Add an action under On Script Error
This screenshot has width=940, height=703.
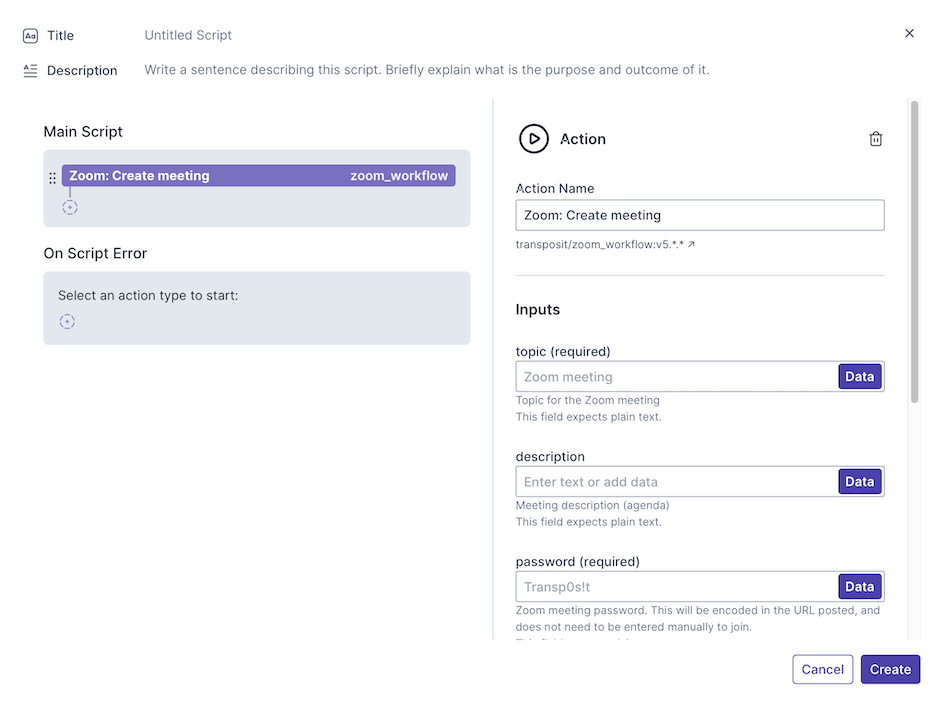(x=67, y=321)
